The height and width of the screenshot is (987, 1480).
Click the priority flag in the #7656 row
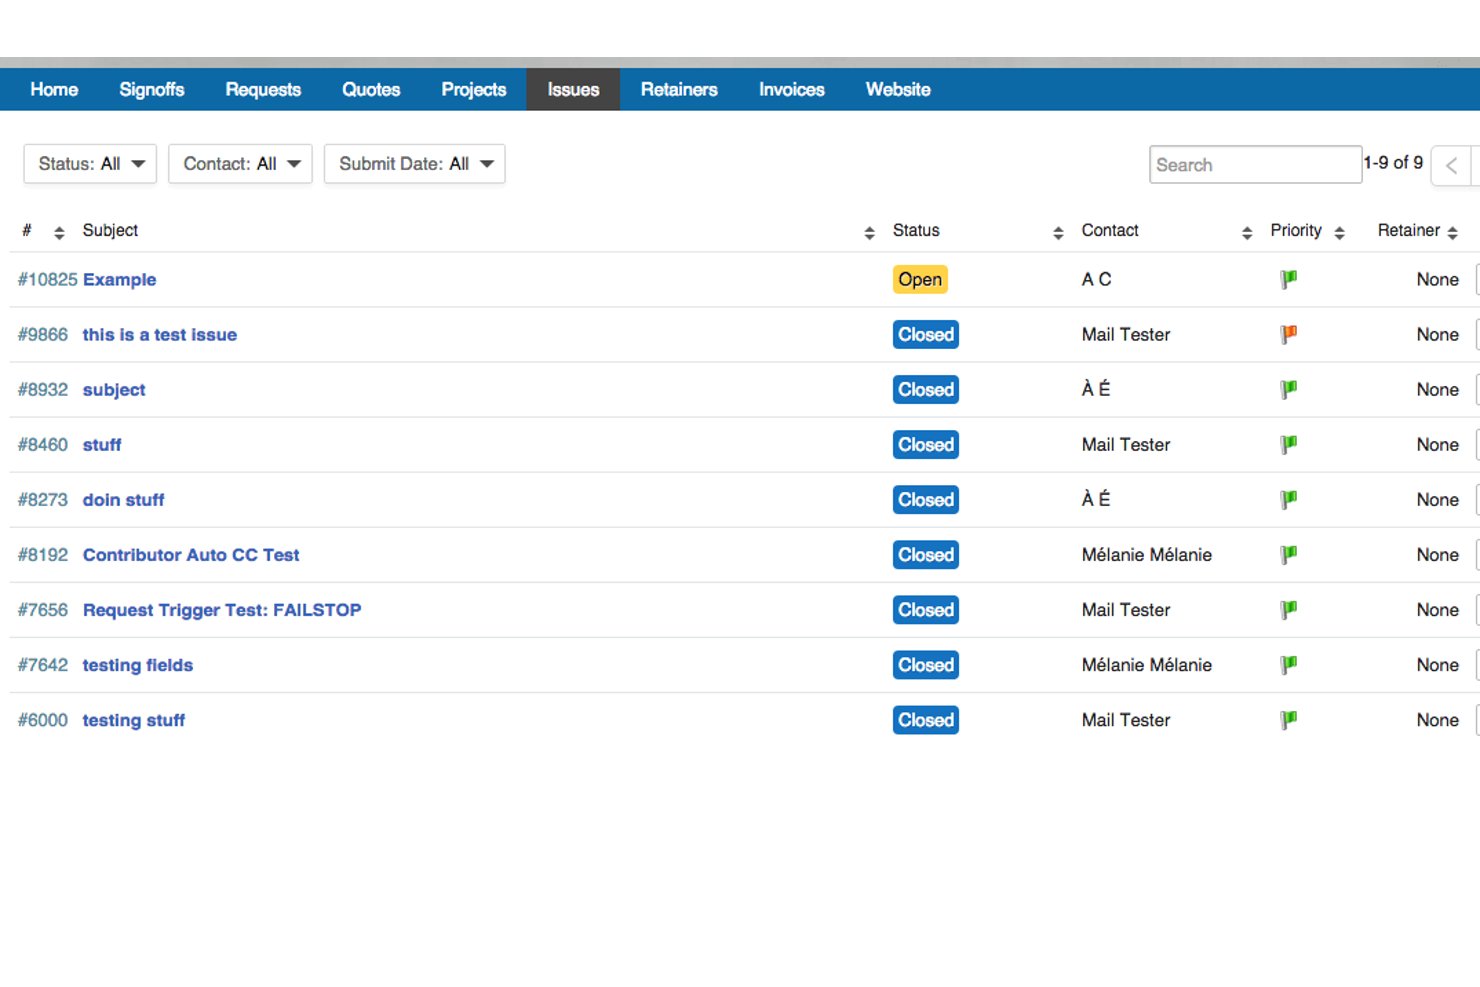click(1289, 609)
